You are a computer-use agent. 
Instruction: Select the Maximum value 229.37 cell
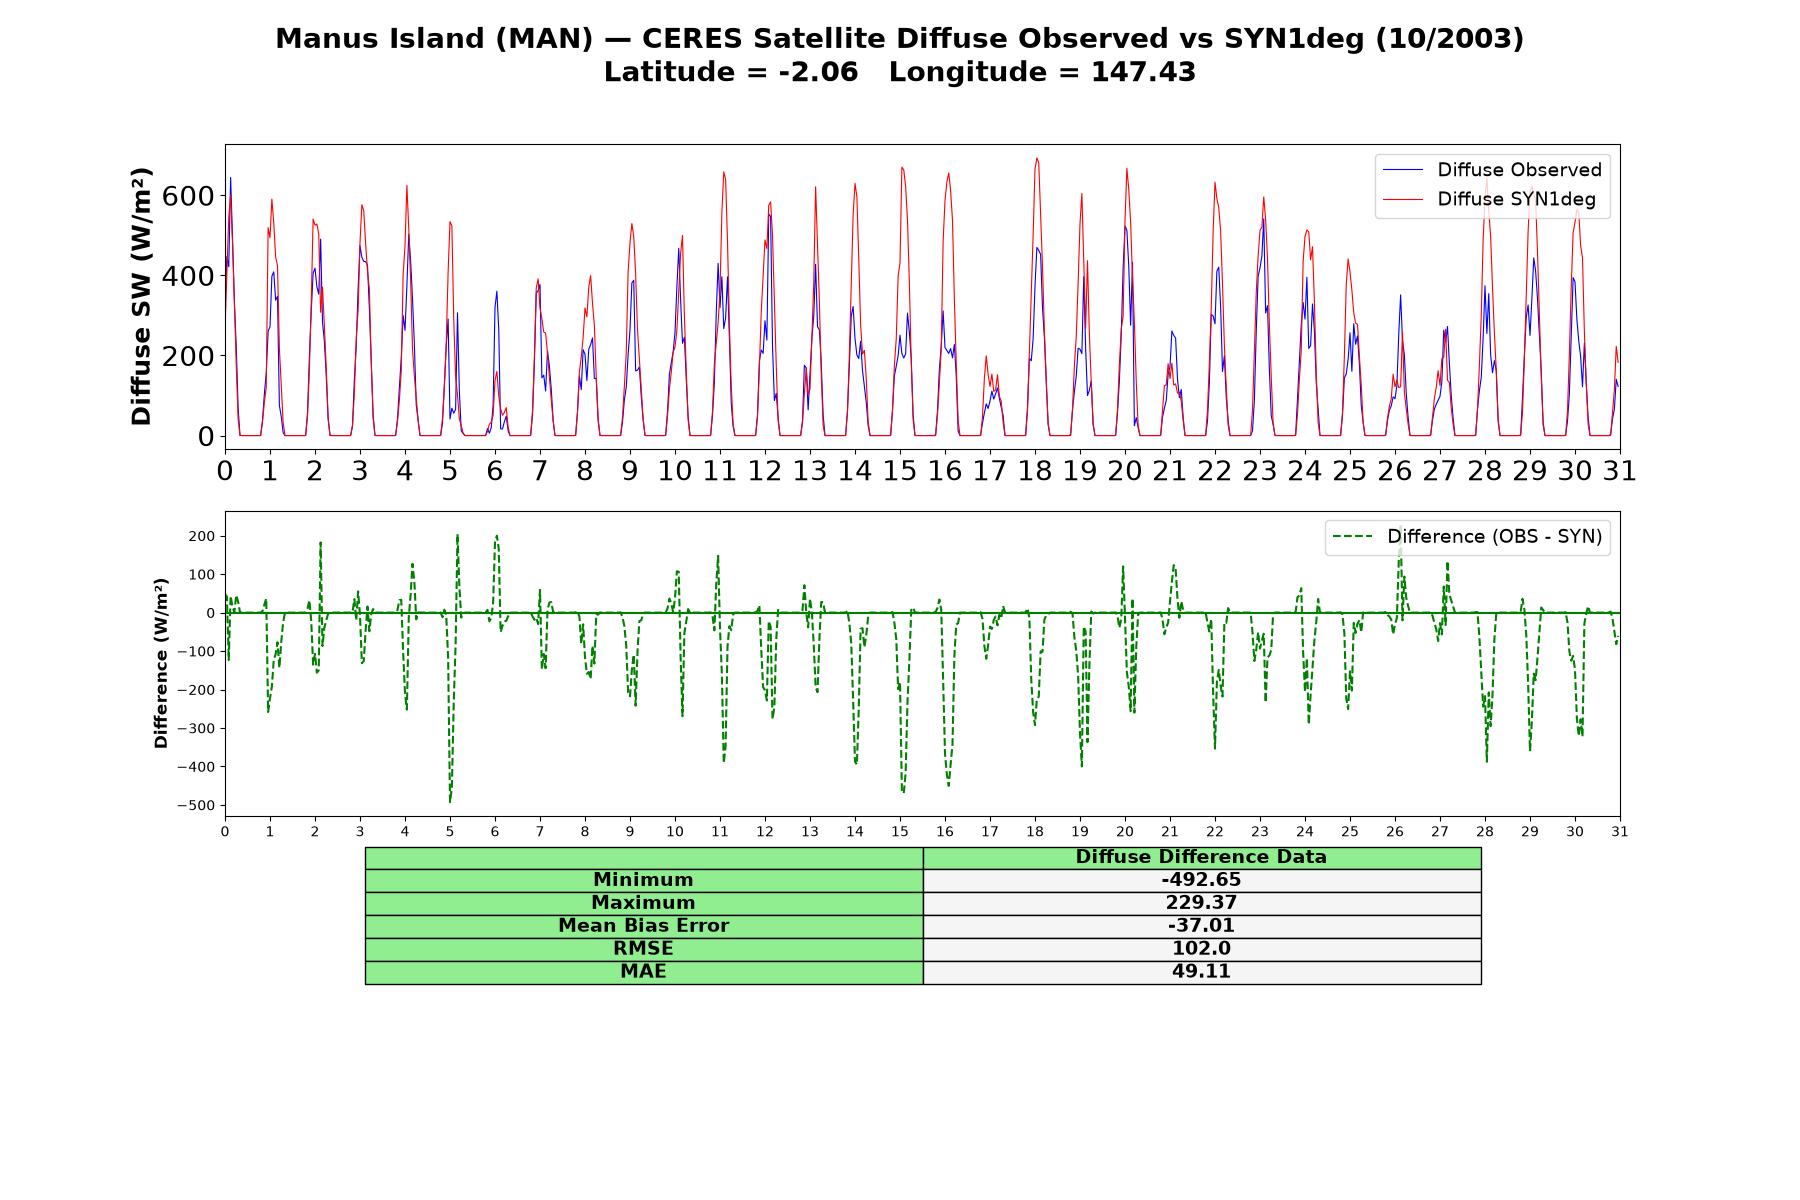[1201, 903]
